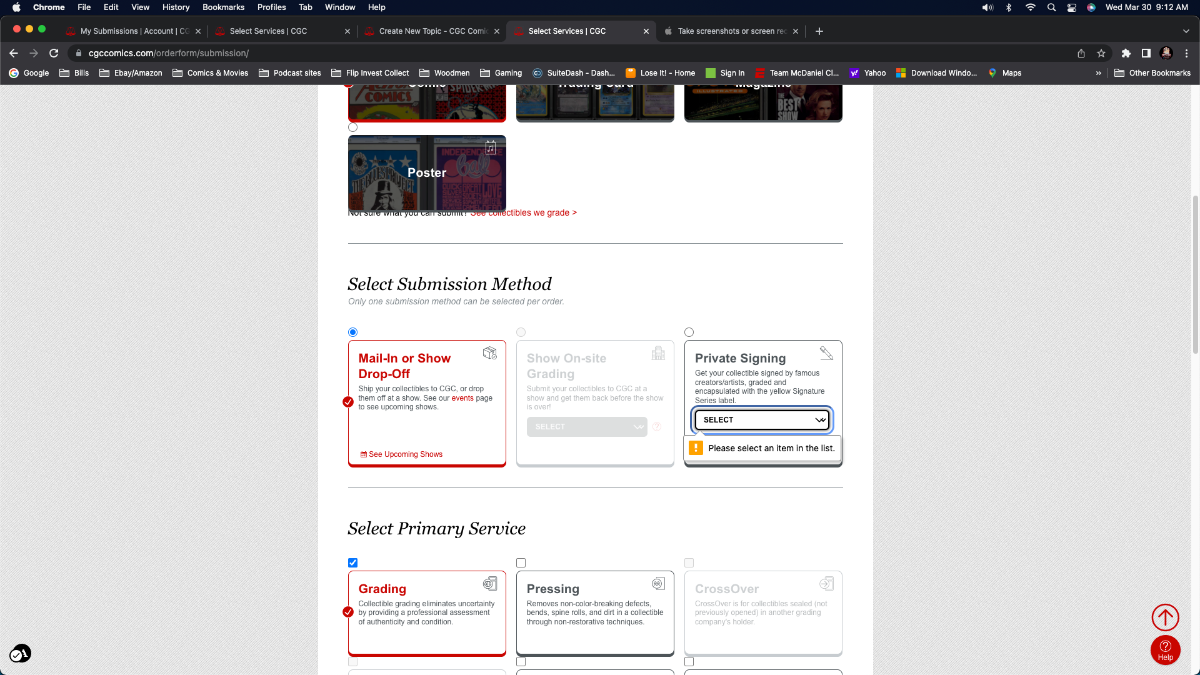Click the See Upcoming Shows link
The height and width of the screenshot is (675, 1200).
[x=401, y=454]
